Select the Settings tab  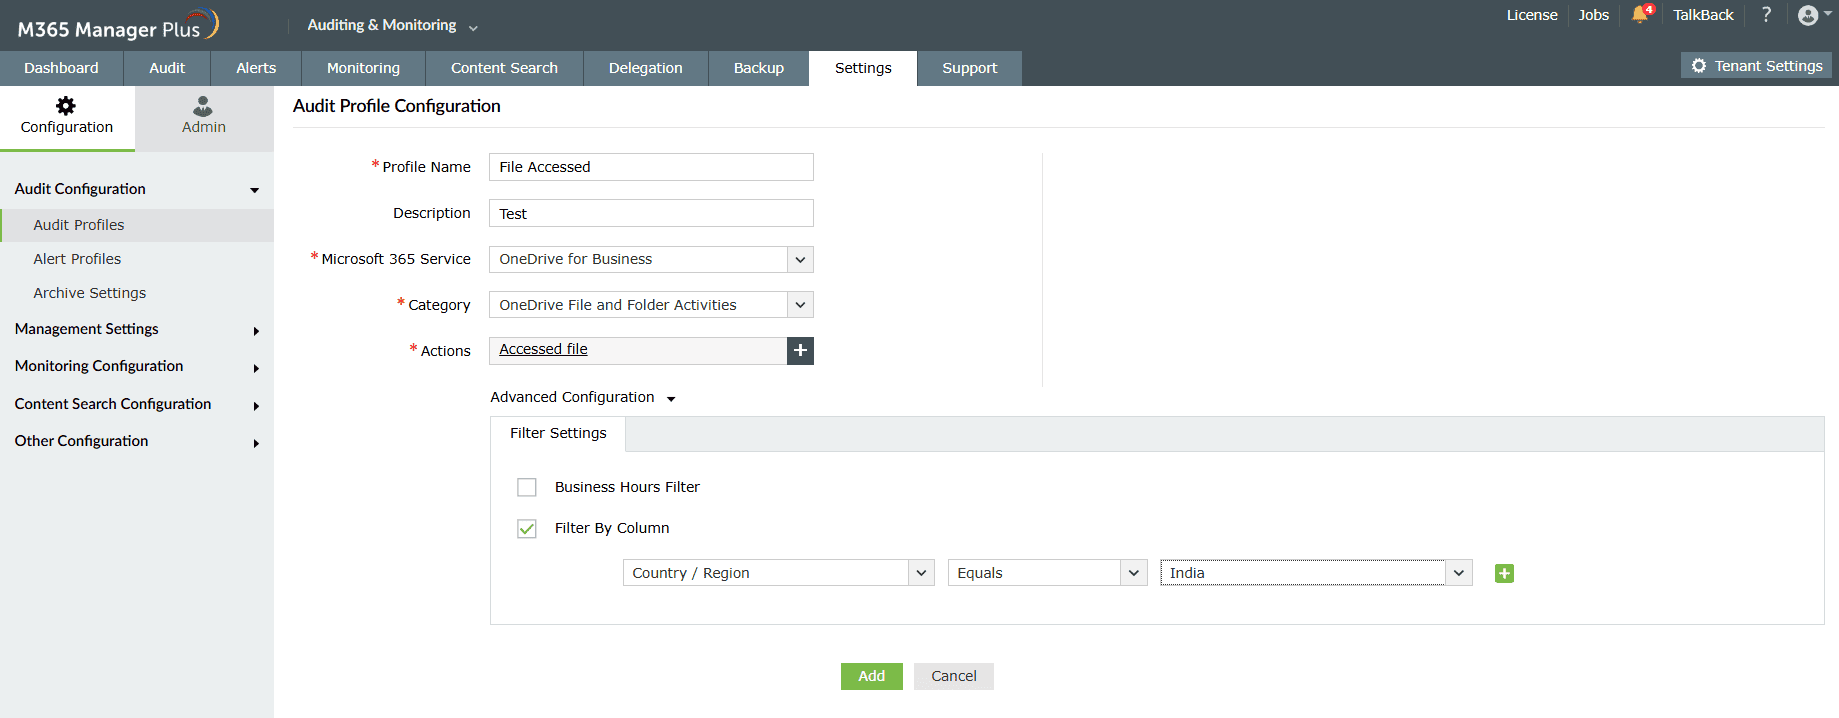(x=863, y=68)
